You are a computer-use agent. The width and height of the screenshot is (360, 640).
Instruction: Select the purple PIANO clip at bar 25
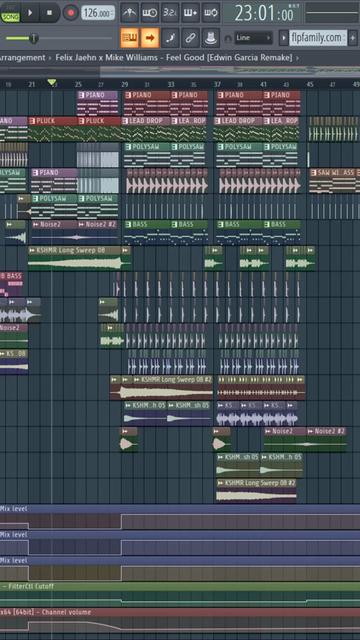pyautogui.click(x=98, y=103)
